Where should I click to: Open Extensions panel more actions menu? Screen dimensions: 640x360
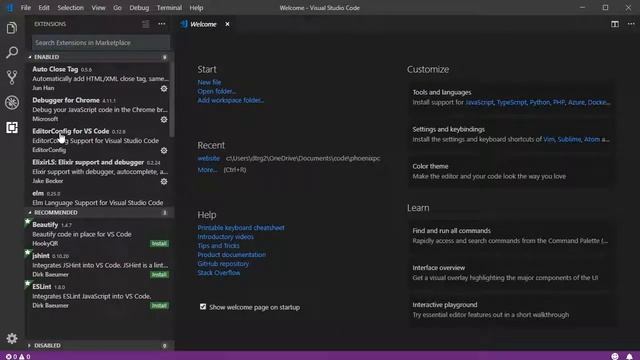click(162, 24)
